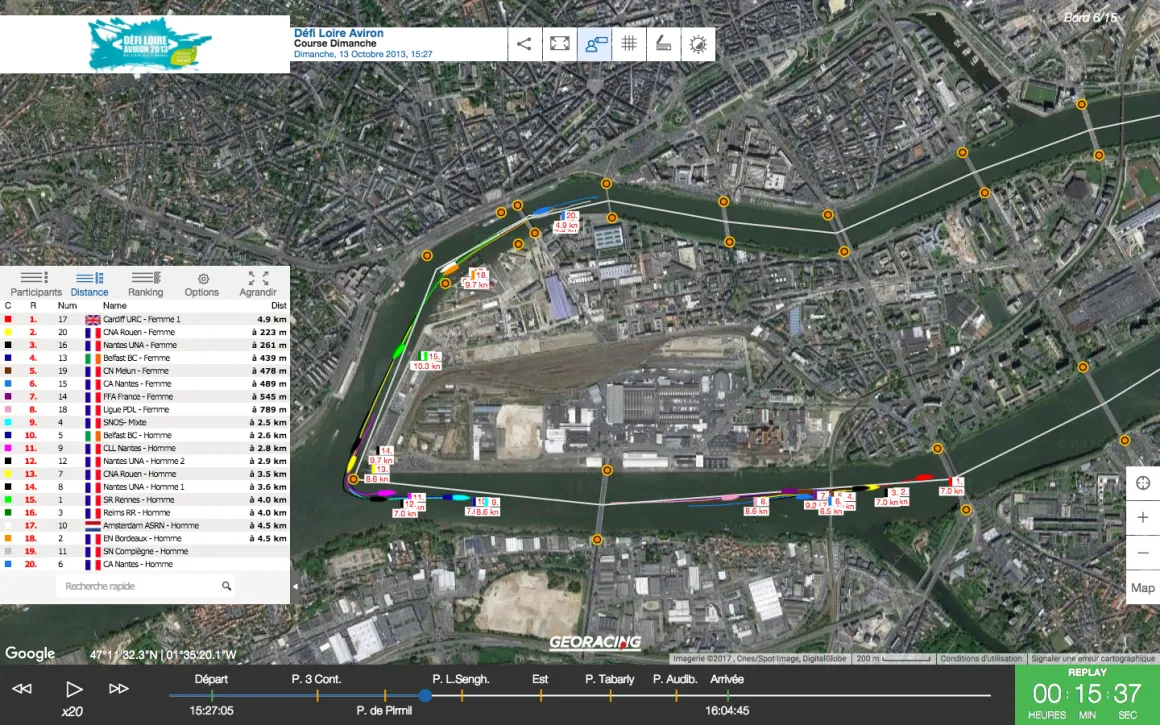
Task: Click the share icon in the top toolbar
Action: coord(525,44)
